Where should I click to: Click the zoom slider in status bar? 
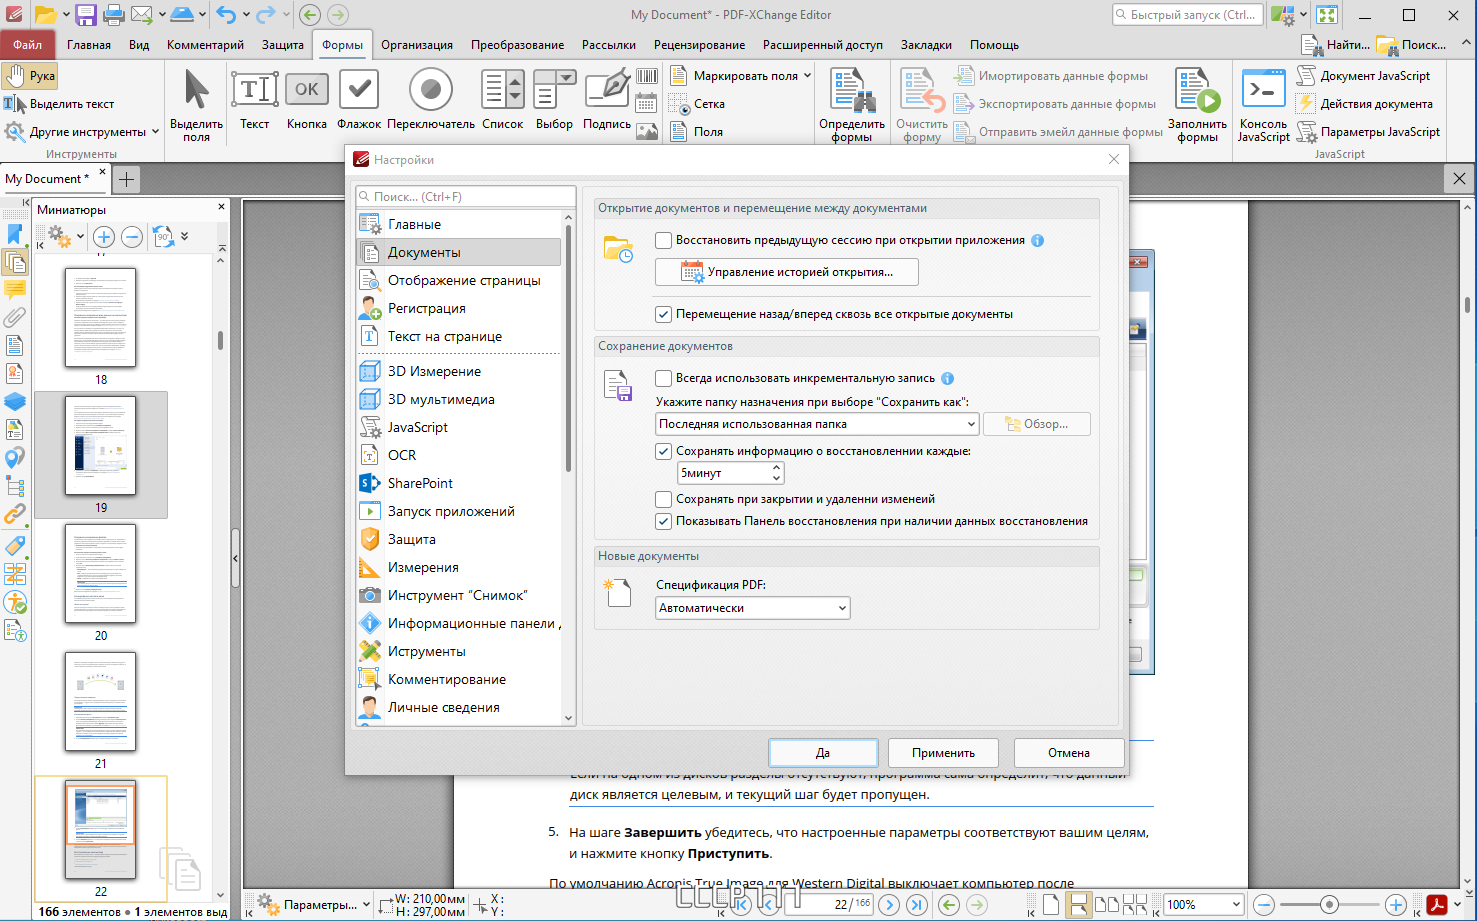point(1329,905)
